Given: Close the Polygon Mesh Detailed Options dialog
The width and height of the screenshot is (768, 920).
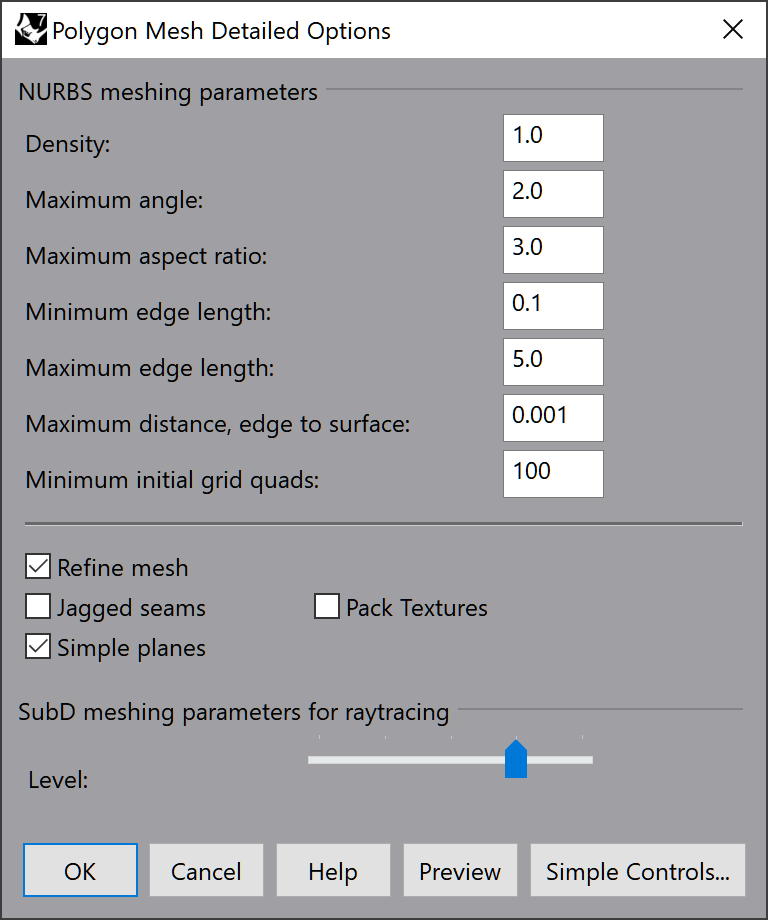Looking at the screenshot, I should click(733, 29).
